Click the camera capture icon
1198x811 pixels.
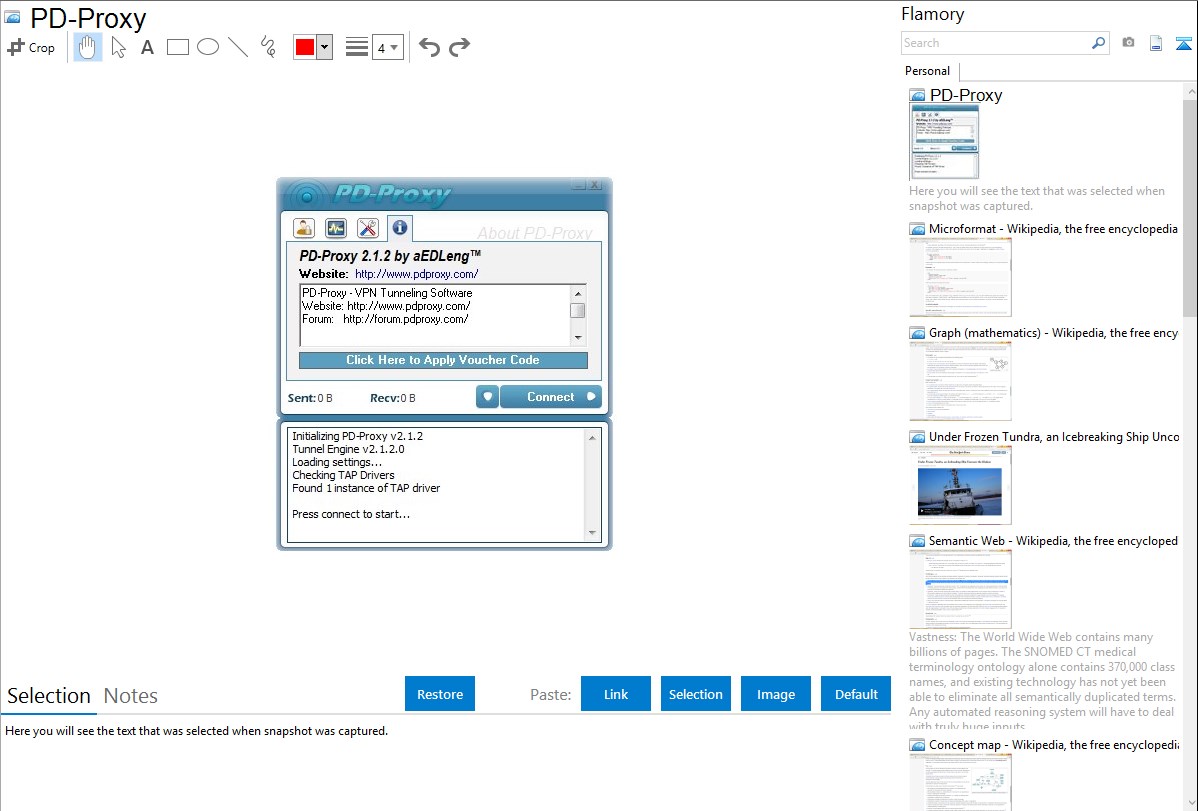click(1128, 43)
